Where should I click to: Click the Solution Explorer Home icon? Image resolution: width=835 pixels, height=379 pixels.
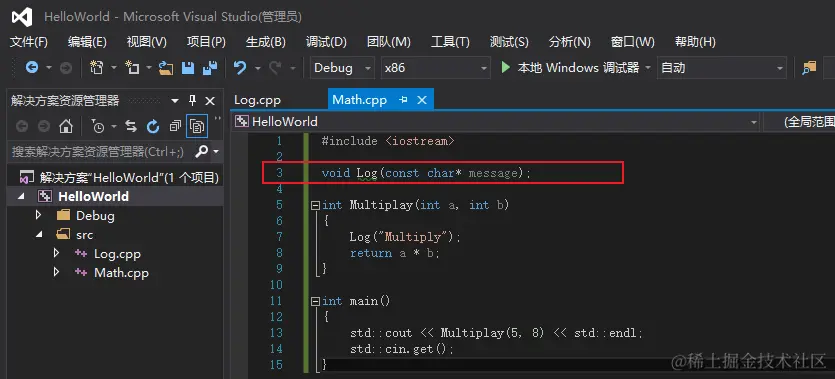[66, 126]
